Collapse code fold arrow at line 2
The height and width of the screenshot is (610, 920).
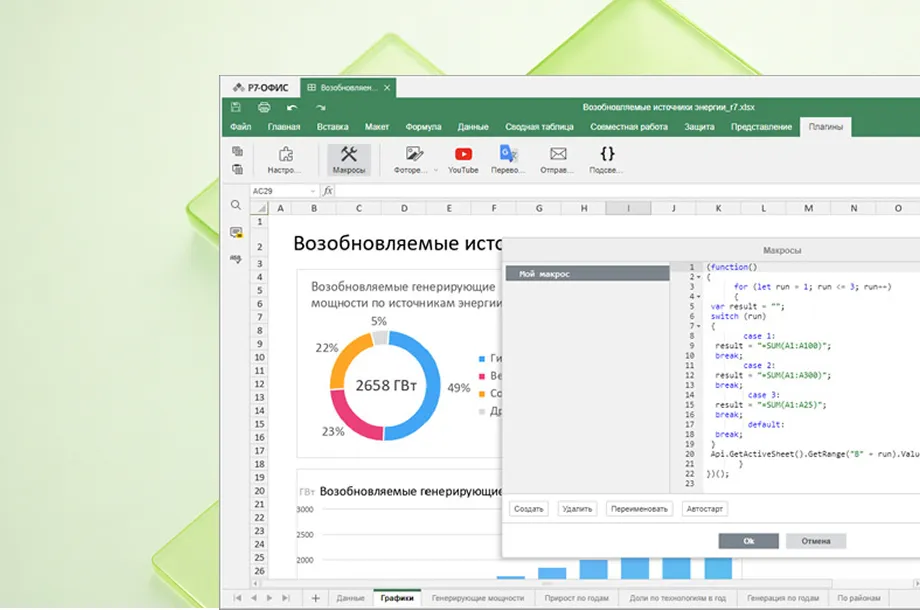[699, 277]
